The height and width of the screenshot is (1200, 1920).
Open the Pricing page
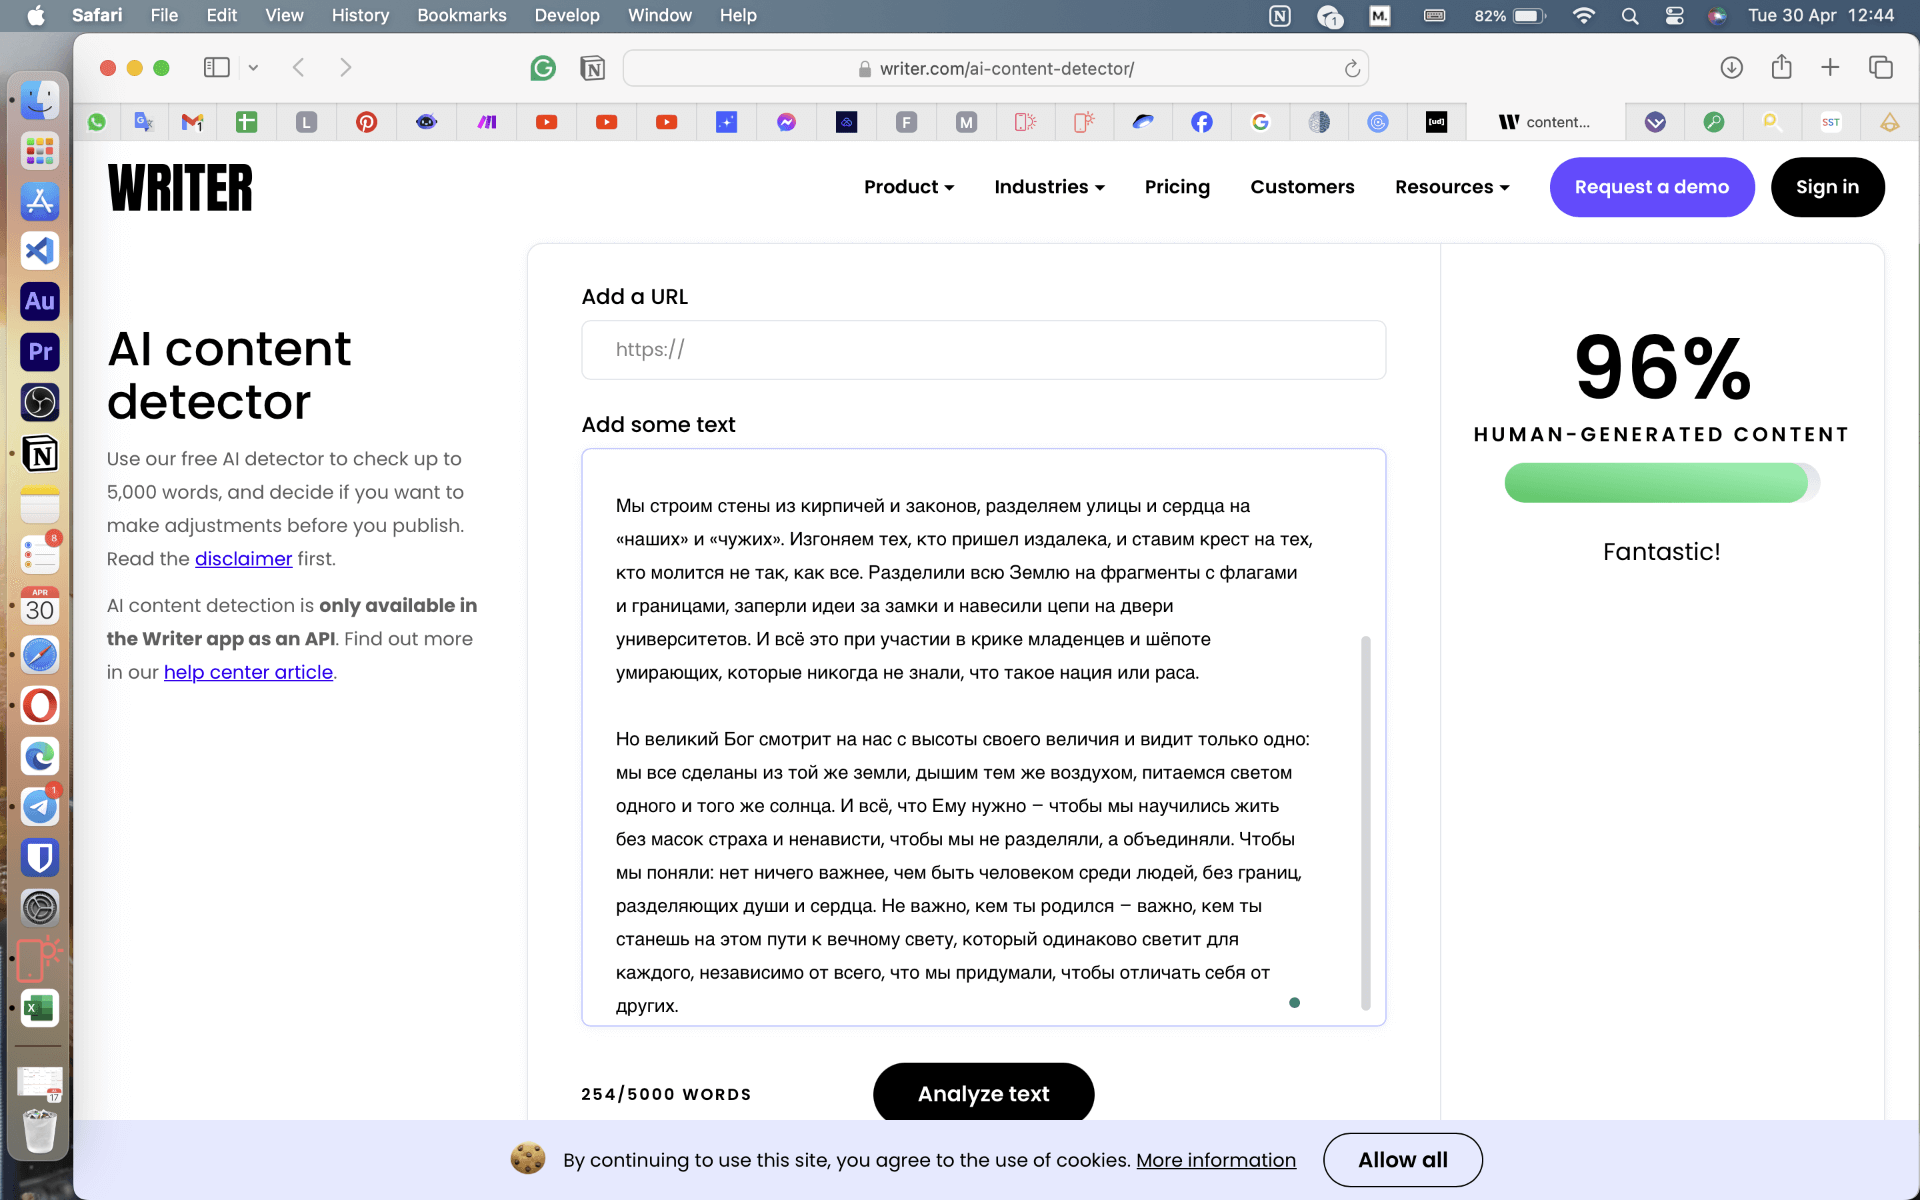pos(1177,187)
